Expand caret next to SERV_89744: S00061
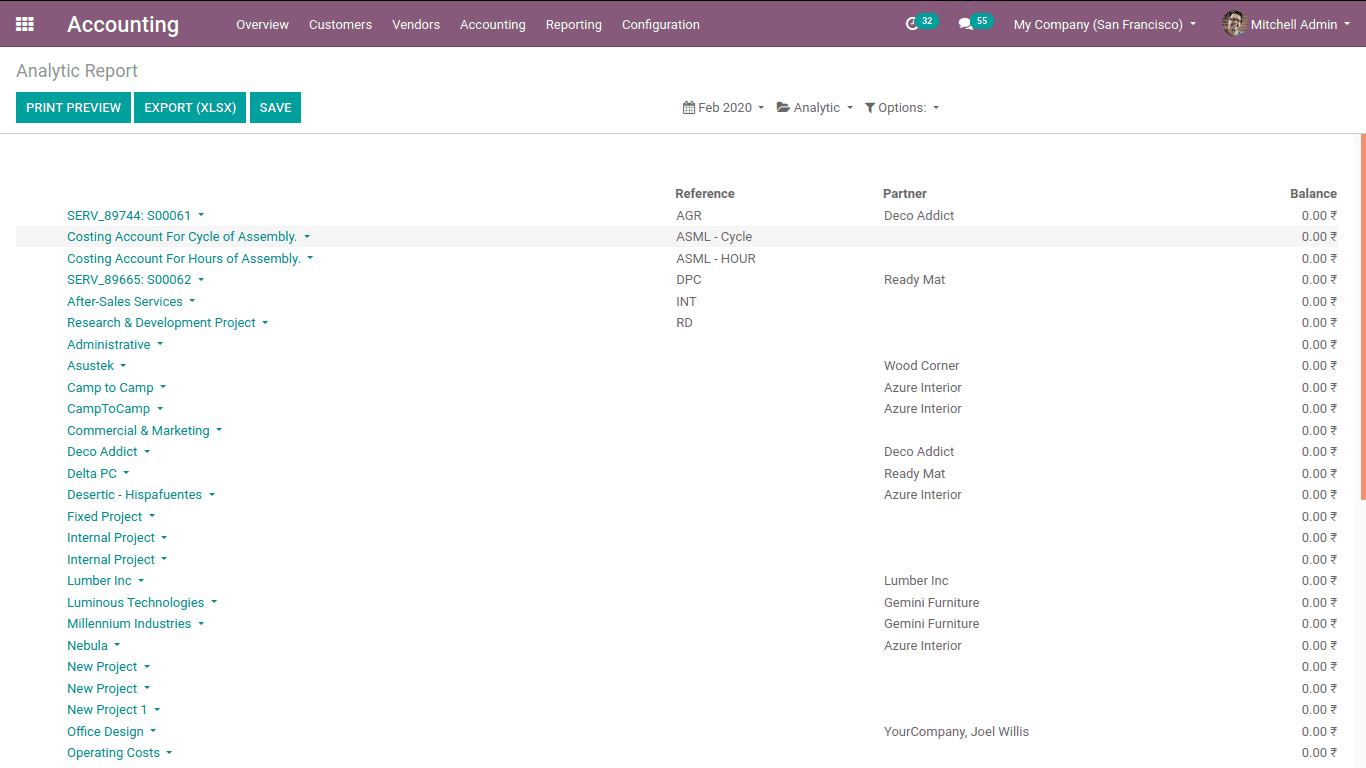Viewport: 1366px width, 768px height. [x=201, y=215]
